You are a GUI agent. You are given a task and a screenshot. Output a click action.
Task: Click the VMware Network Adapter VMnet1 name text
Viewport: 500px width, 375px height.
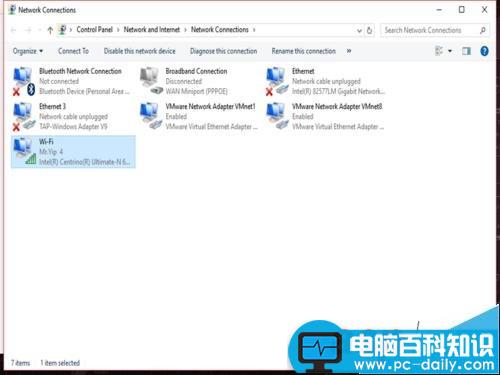point(210,106)
